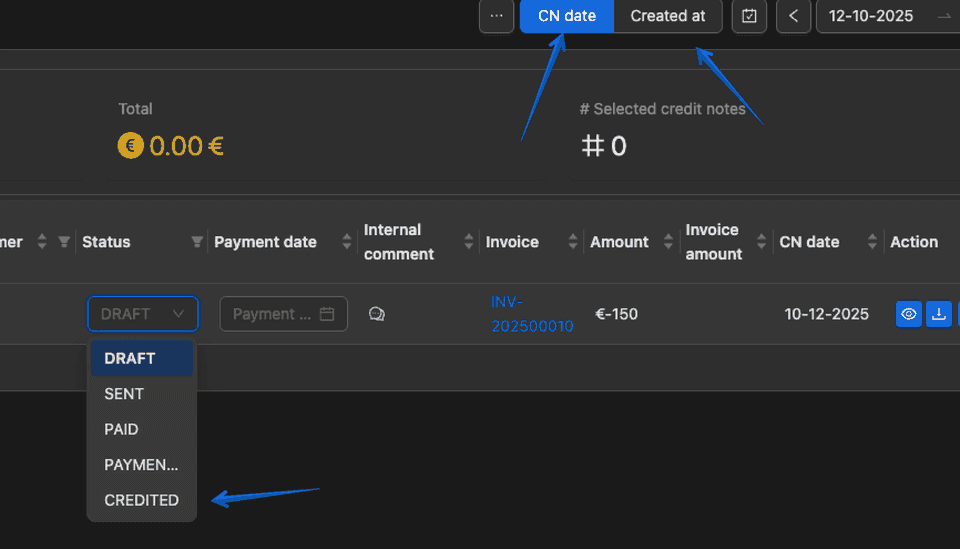The width and height of the screenshot is (960, 549).
Task: Edit the 12-10-2025 start date field
Action: pyautogui.click(x=871, y=16)
